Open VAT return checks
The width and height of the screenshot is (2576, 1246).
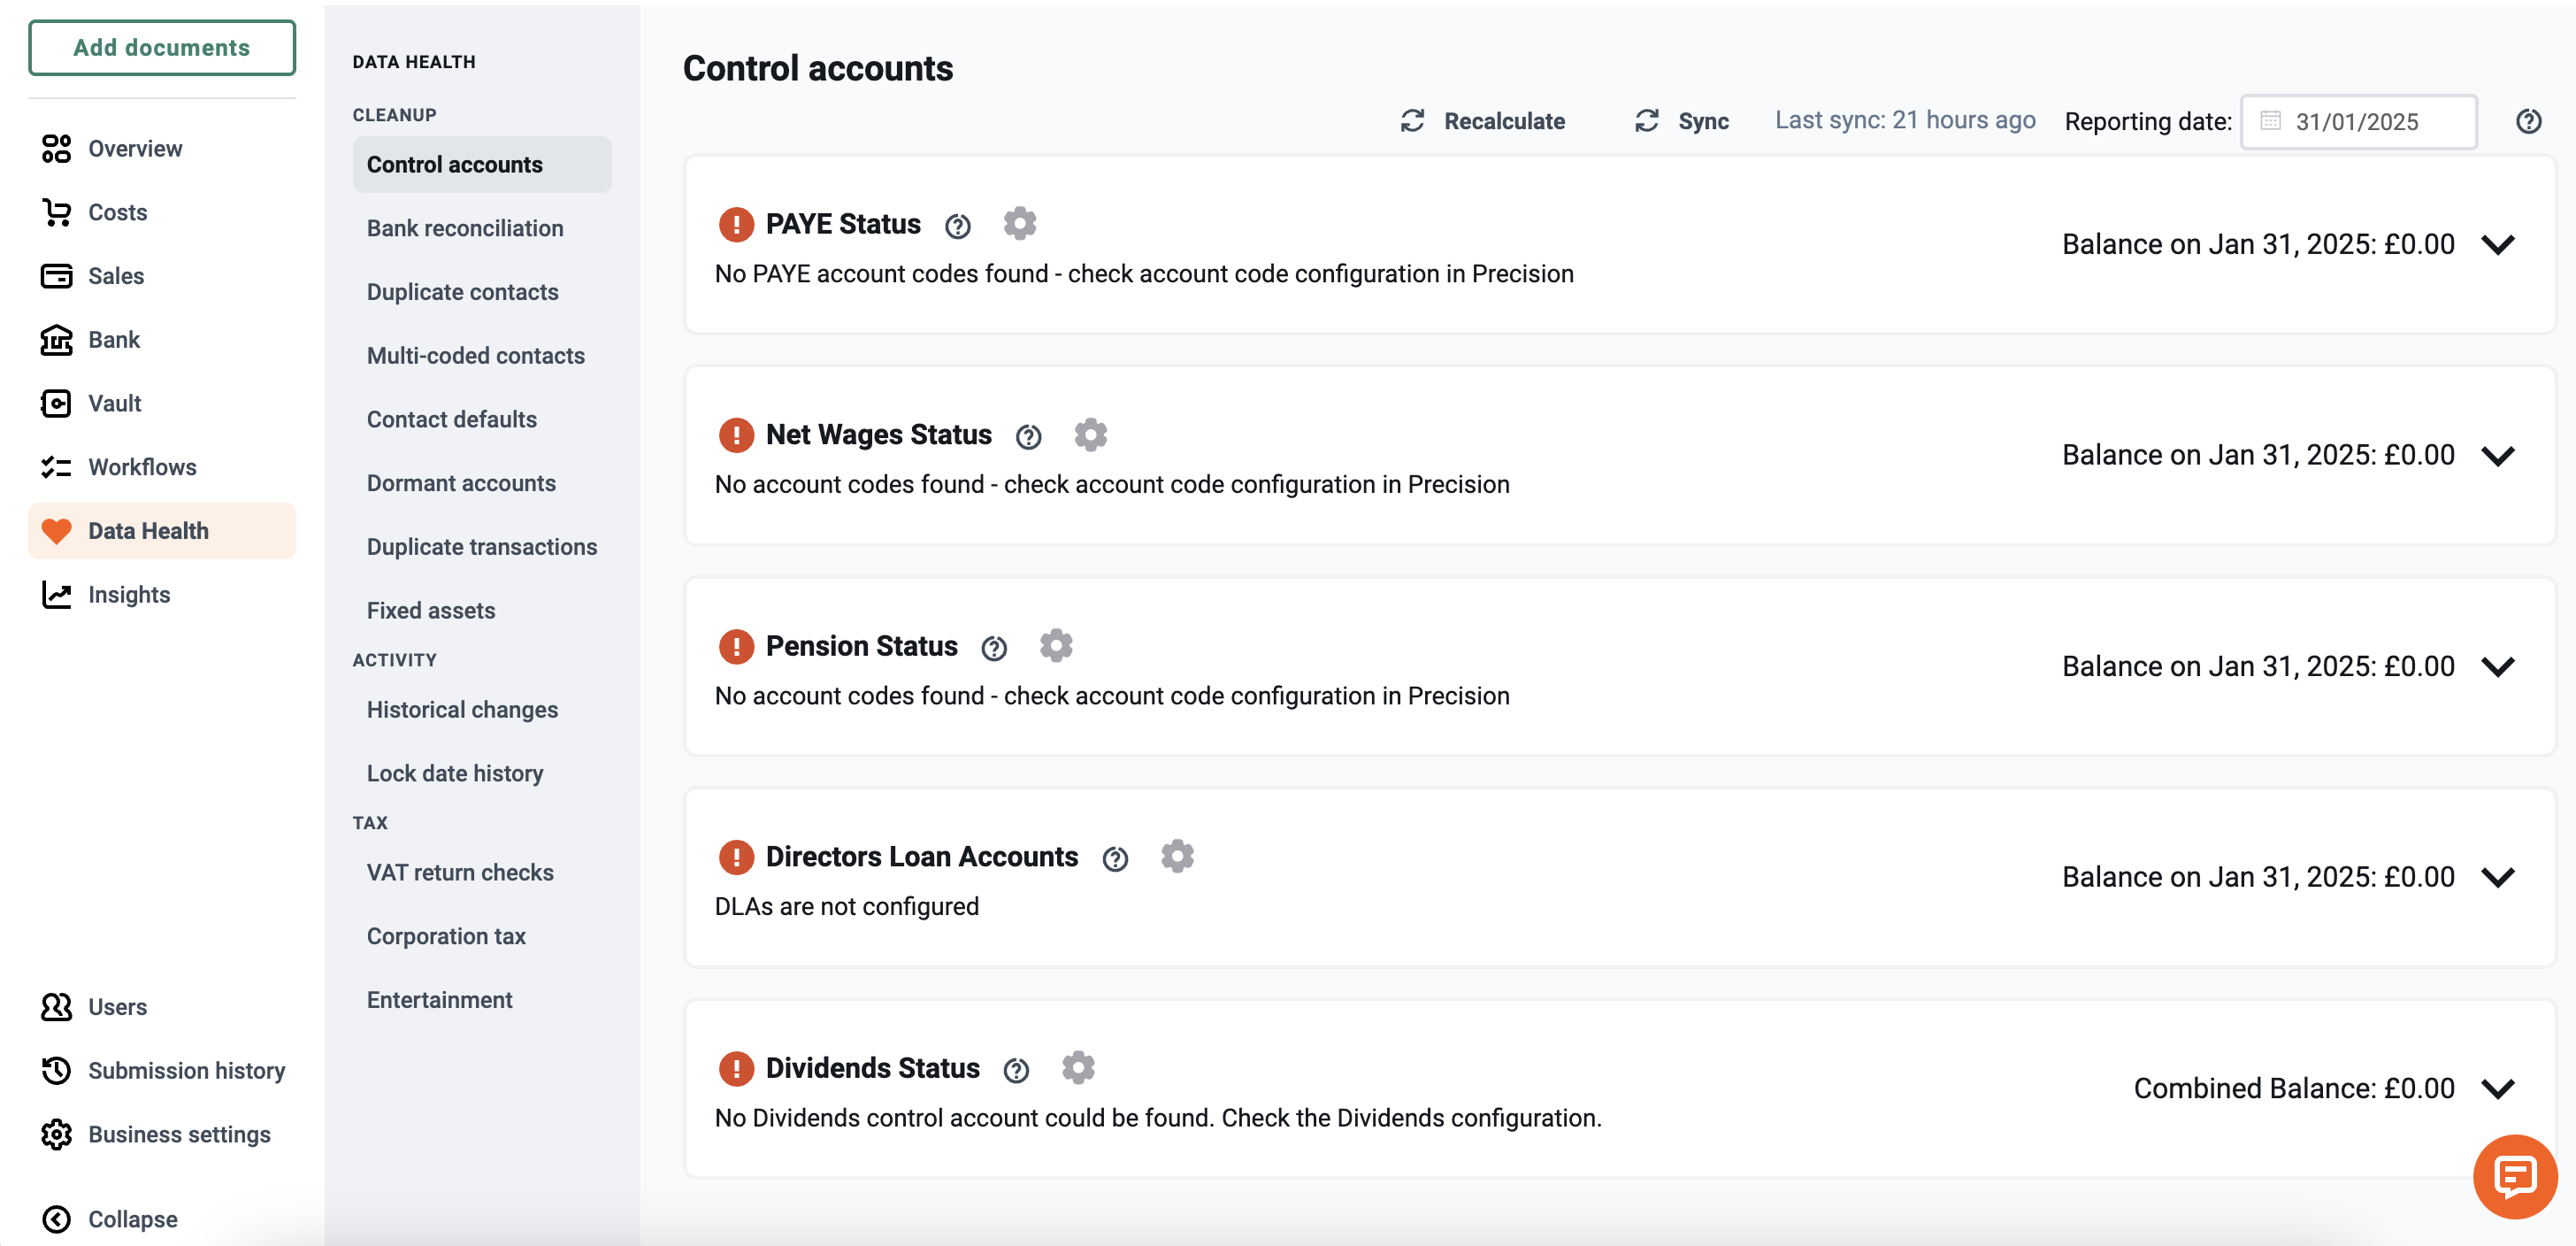coord(482,873)
